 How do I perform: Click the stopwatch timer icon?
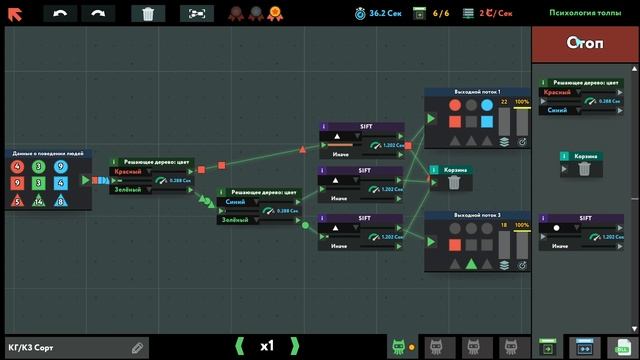360,14
